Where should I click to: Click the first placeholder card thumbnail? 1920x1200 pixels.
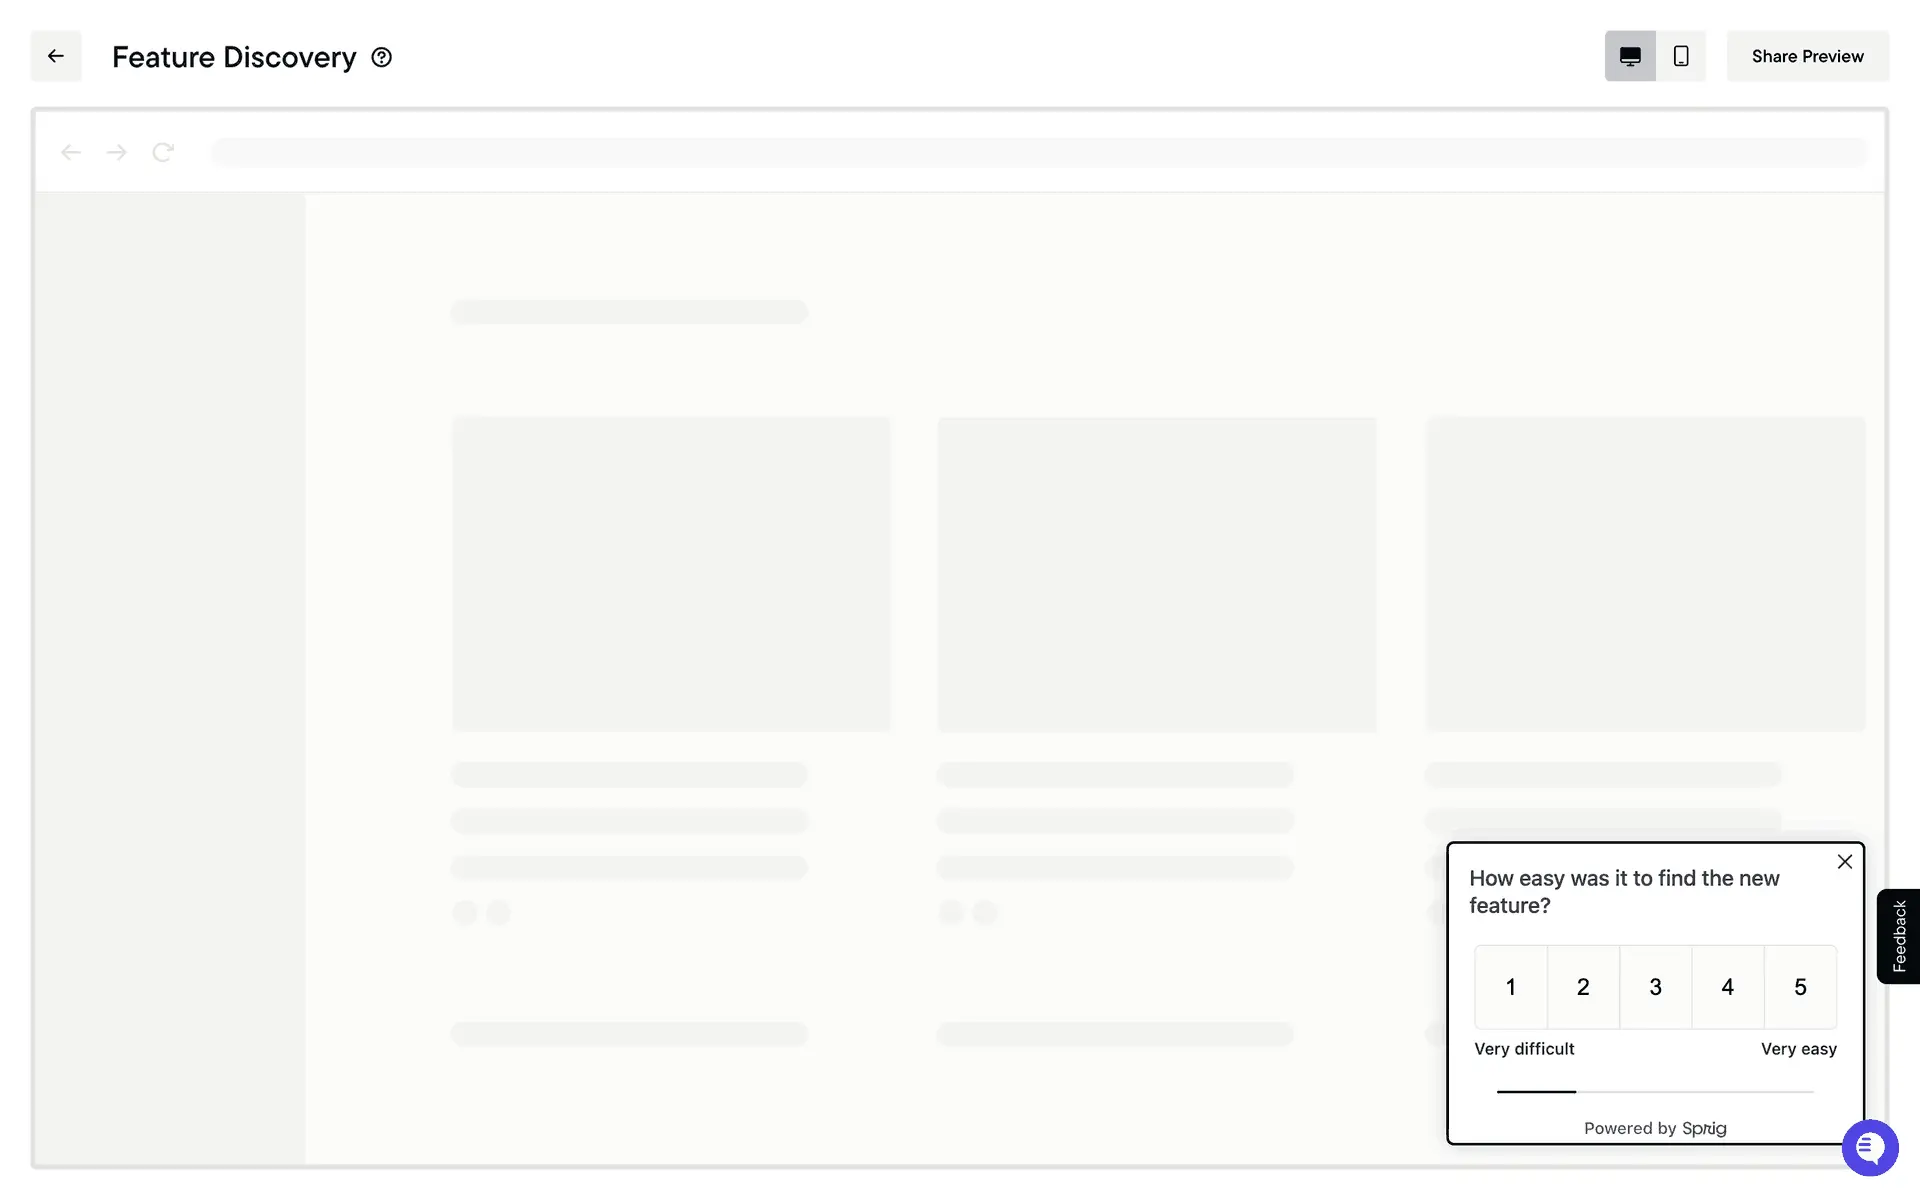[670, 574]
